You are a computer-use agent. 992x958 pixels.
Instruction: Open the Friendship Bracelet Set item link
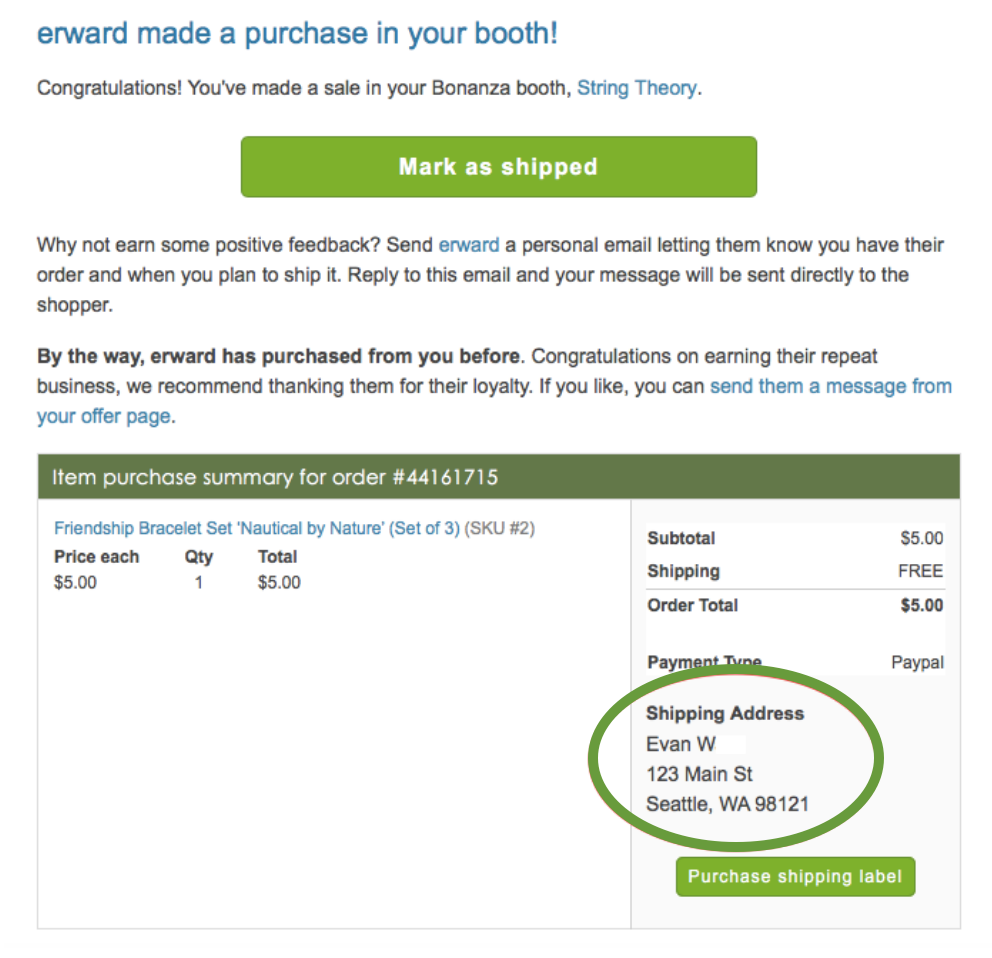point(257,528)
